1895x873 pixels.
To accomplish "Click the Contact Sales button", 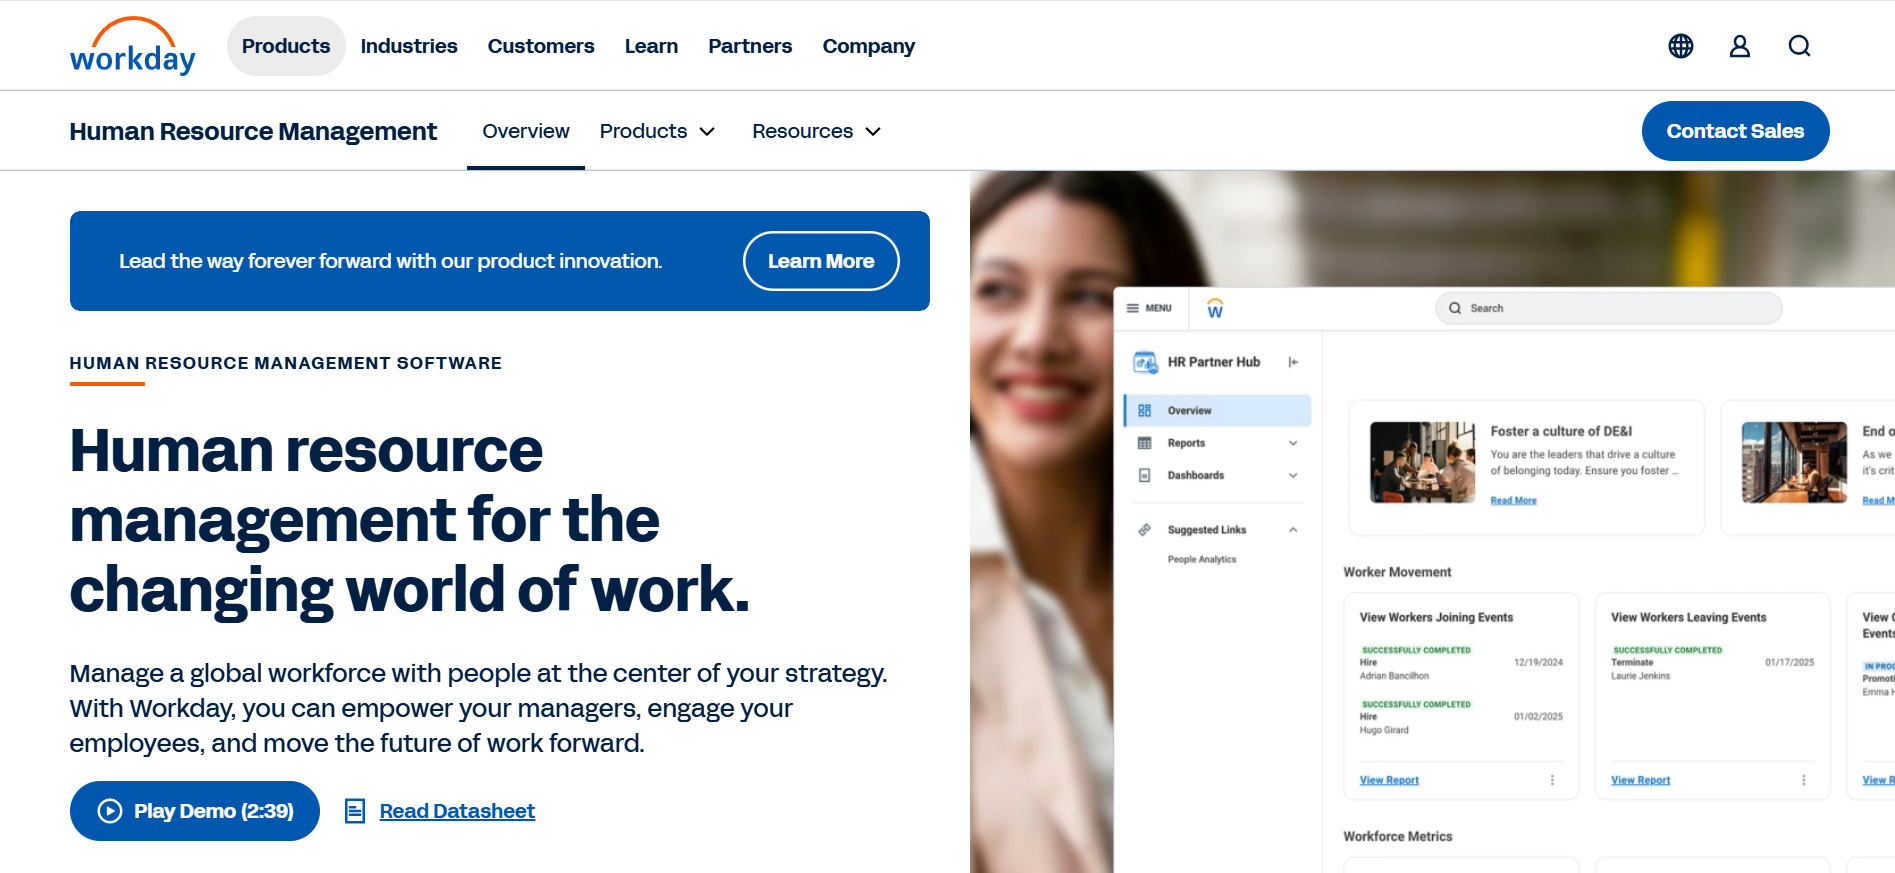I will click(1735, 131).
